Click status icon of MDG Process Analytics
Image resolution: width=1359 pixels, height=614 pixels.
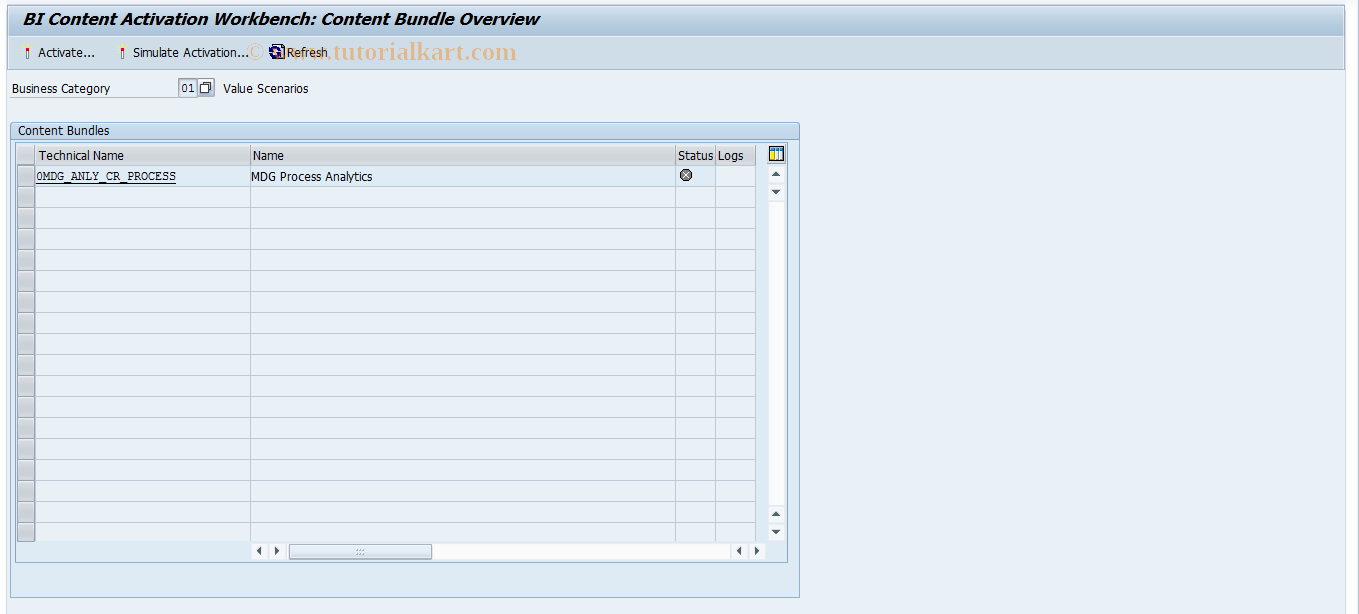point(686,175)
